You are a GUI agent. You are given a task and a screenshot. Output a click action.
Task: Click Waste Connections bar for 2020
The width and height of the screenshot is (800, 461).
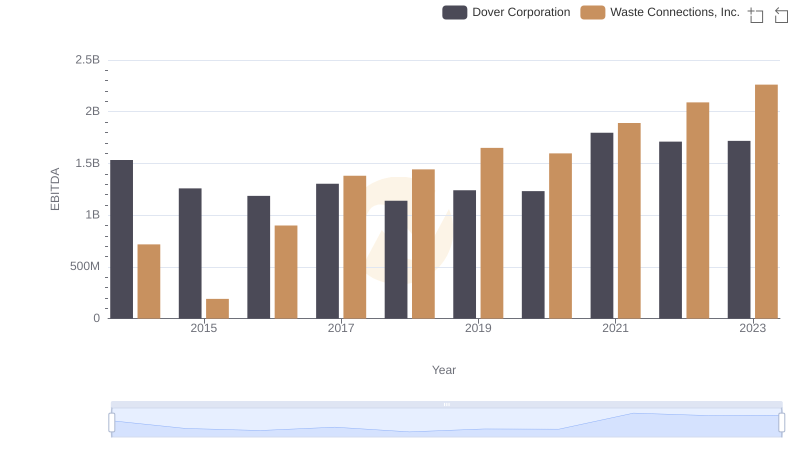(x=560, y=236)
